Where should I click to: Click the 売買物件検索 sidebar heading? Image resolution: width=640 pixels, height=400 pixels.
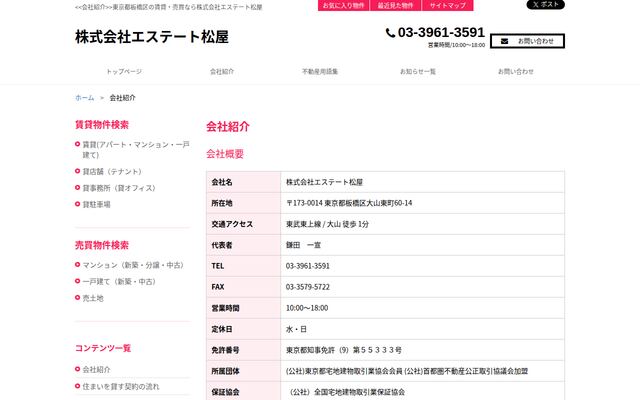click(x=102, y=245)
